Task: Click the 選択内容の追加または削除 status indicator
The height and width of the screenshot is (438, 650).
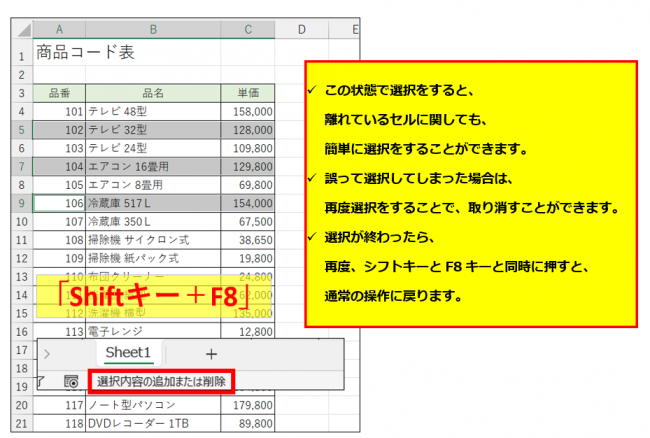Action: [163, 381]
